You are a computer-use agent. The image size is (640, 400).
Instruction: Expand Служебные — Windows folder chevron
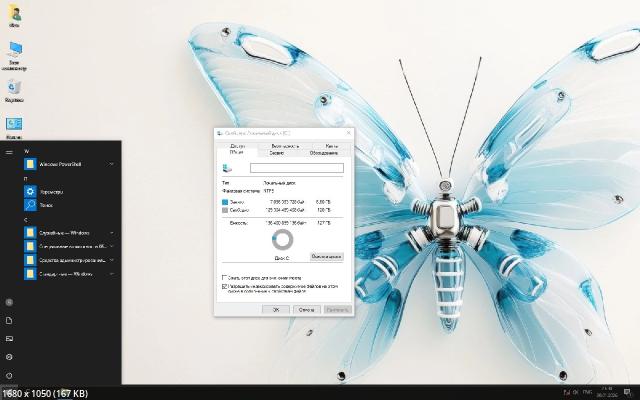coord(112,232)
